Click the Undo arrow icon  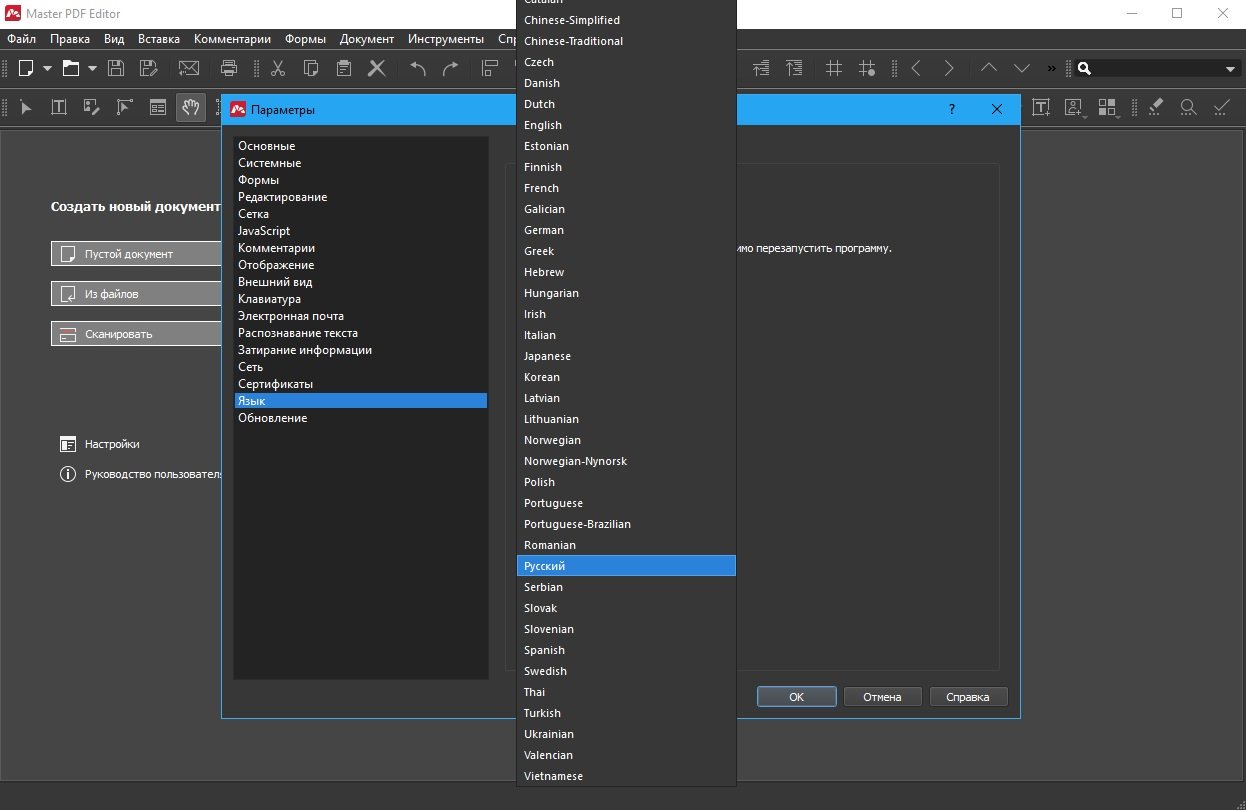pos(418,68)
